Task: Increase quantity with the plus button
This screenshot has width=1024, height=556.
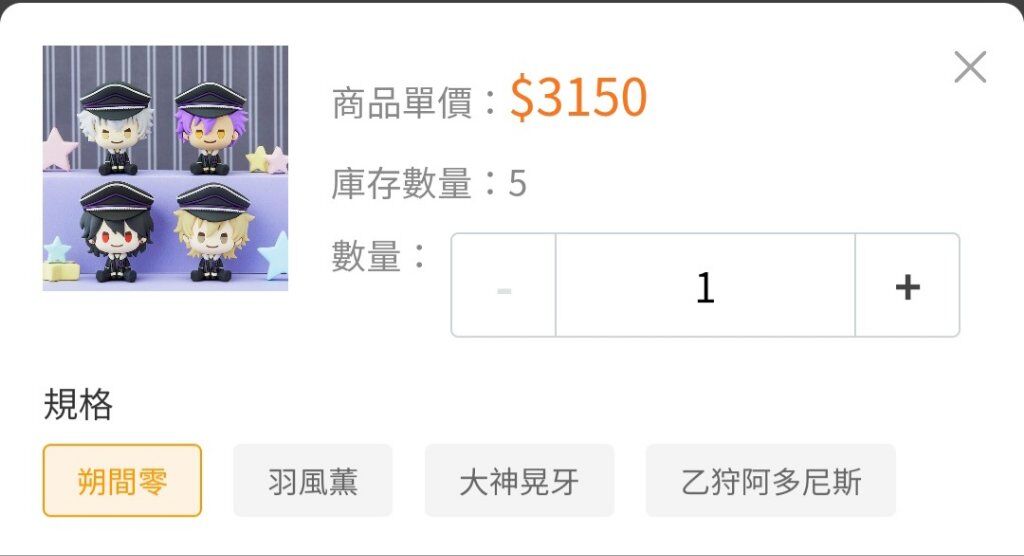Action: (x=908, y=286)
